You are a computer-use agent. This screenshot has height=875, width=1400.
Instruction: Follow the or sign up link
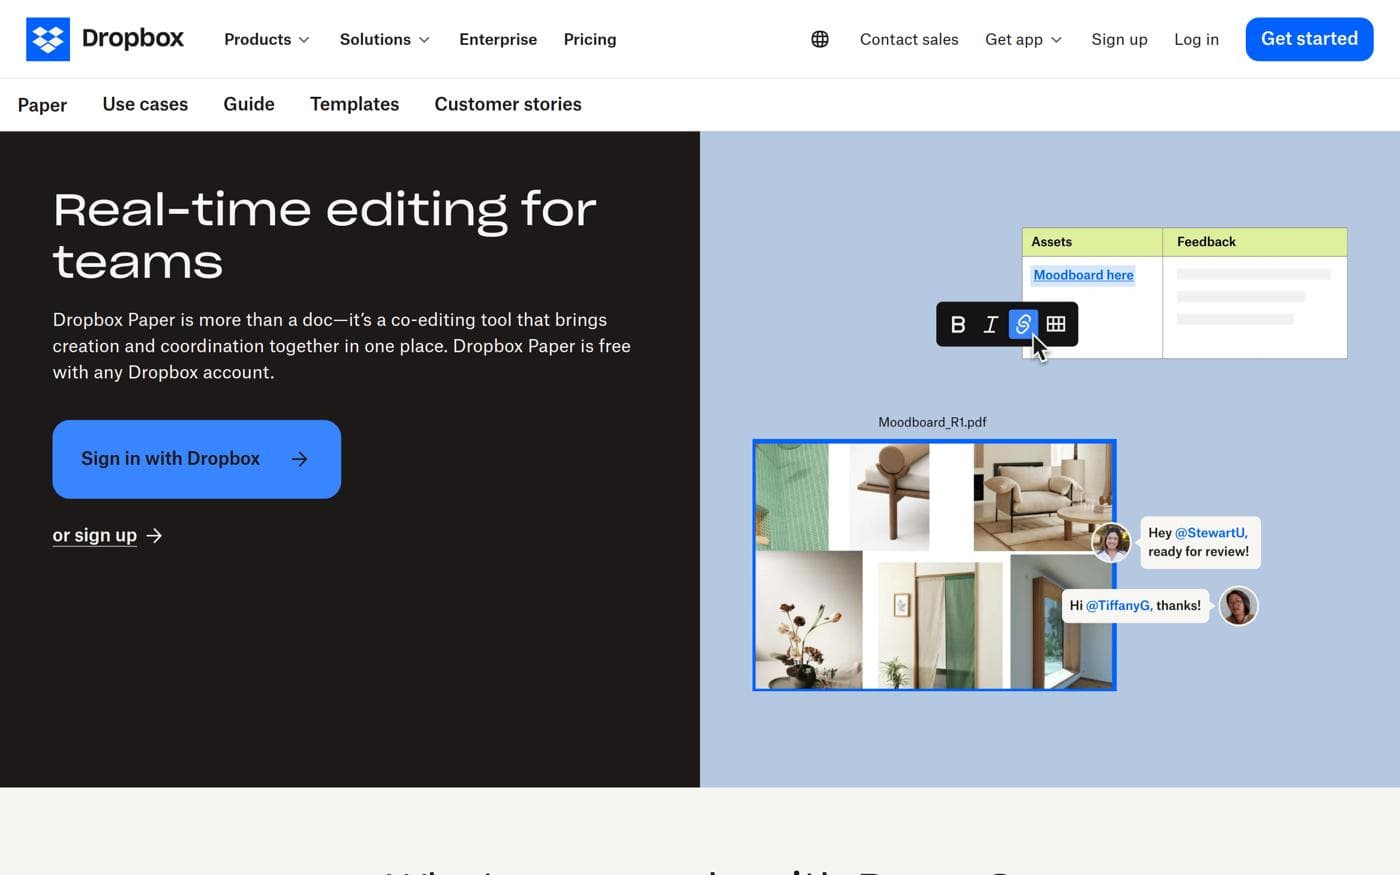click(x=95, y=535)
